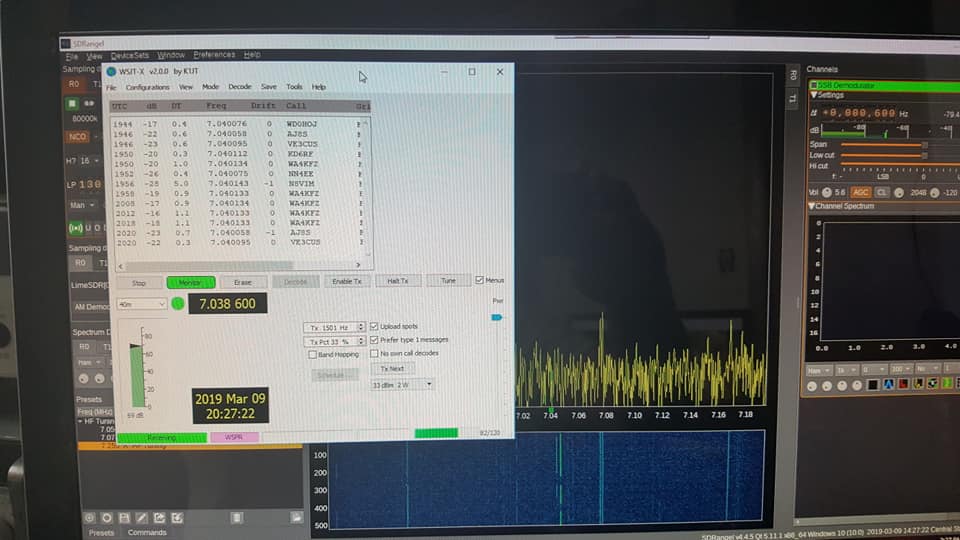
Task: Click the export preset icon
Action: pos(159,518)
